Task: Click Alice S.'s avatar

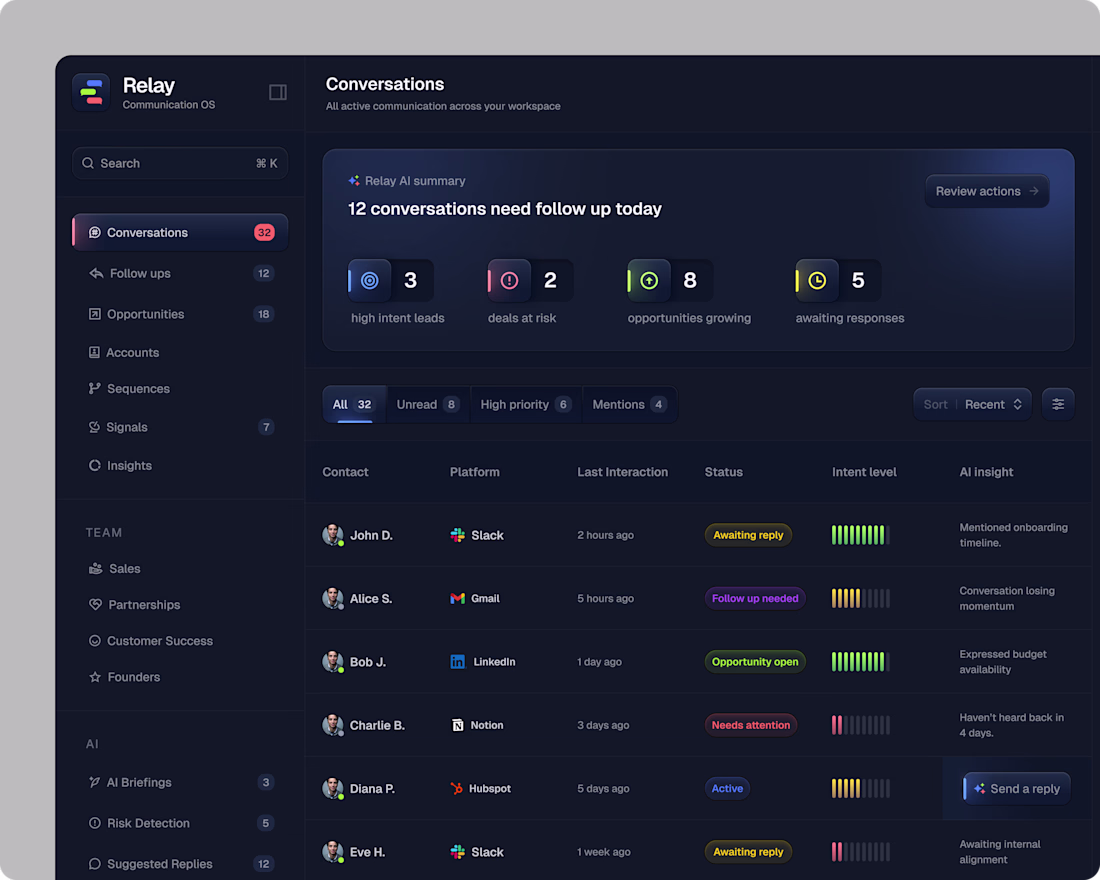Action: pyautogui.click(x=333, y=598)
